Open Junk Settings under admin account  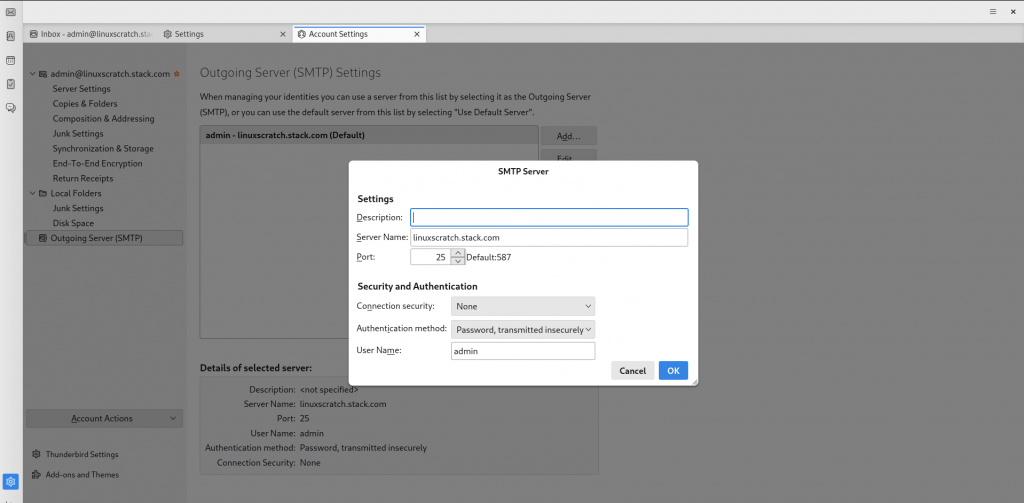78,134
